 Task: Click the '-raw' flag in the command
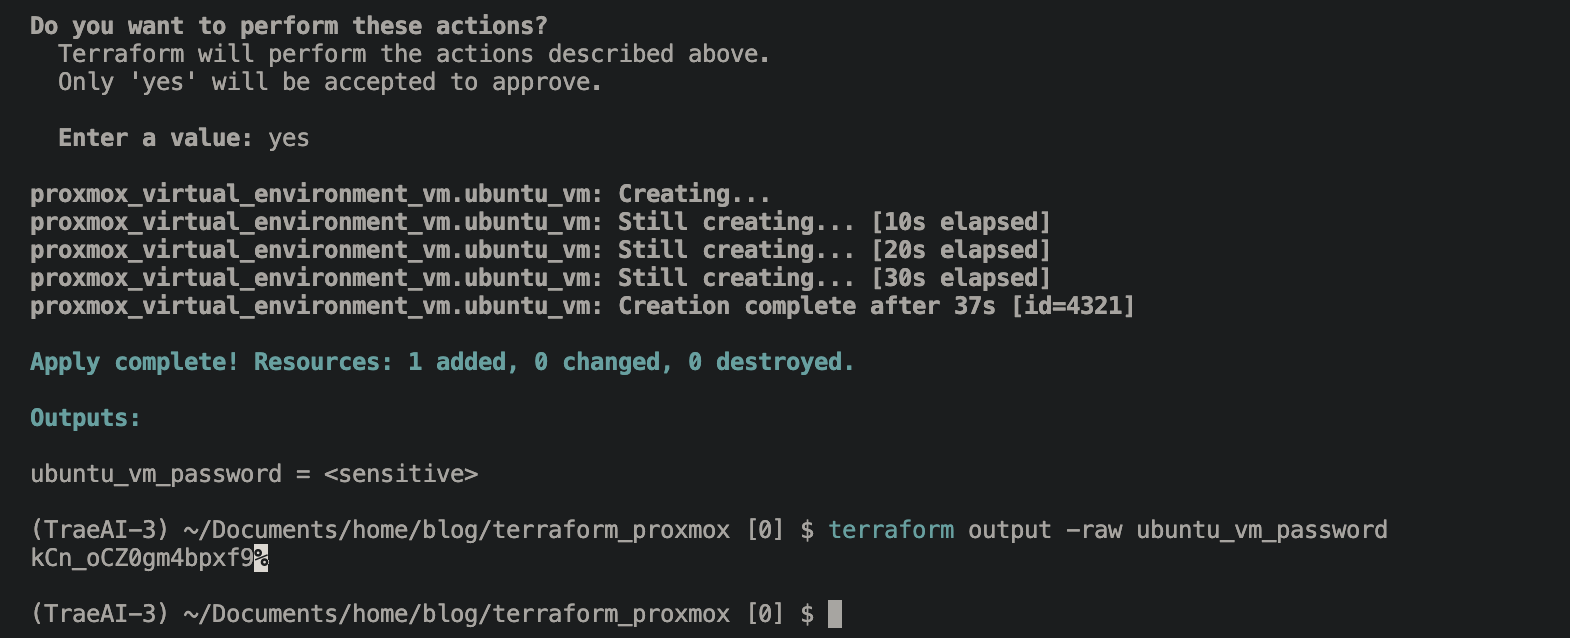pyautogui.click(x=1093, y=530)
